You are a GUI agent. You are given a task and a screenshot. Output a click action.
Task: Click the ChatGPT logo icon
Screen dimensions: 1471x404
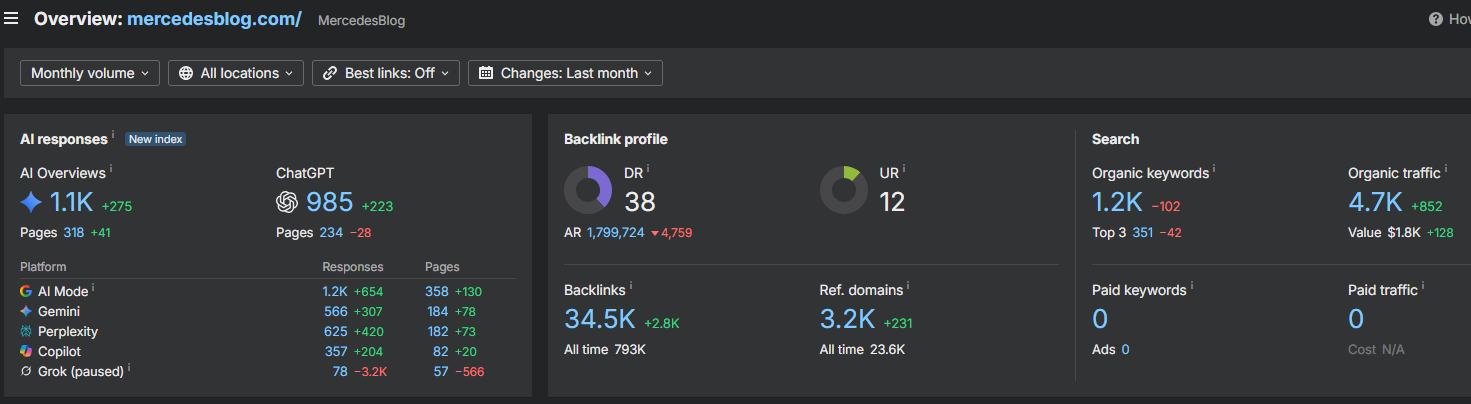pyautogui.click(x=287, y=203)
